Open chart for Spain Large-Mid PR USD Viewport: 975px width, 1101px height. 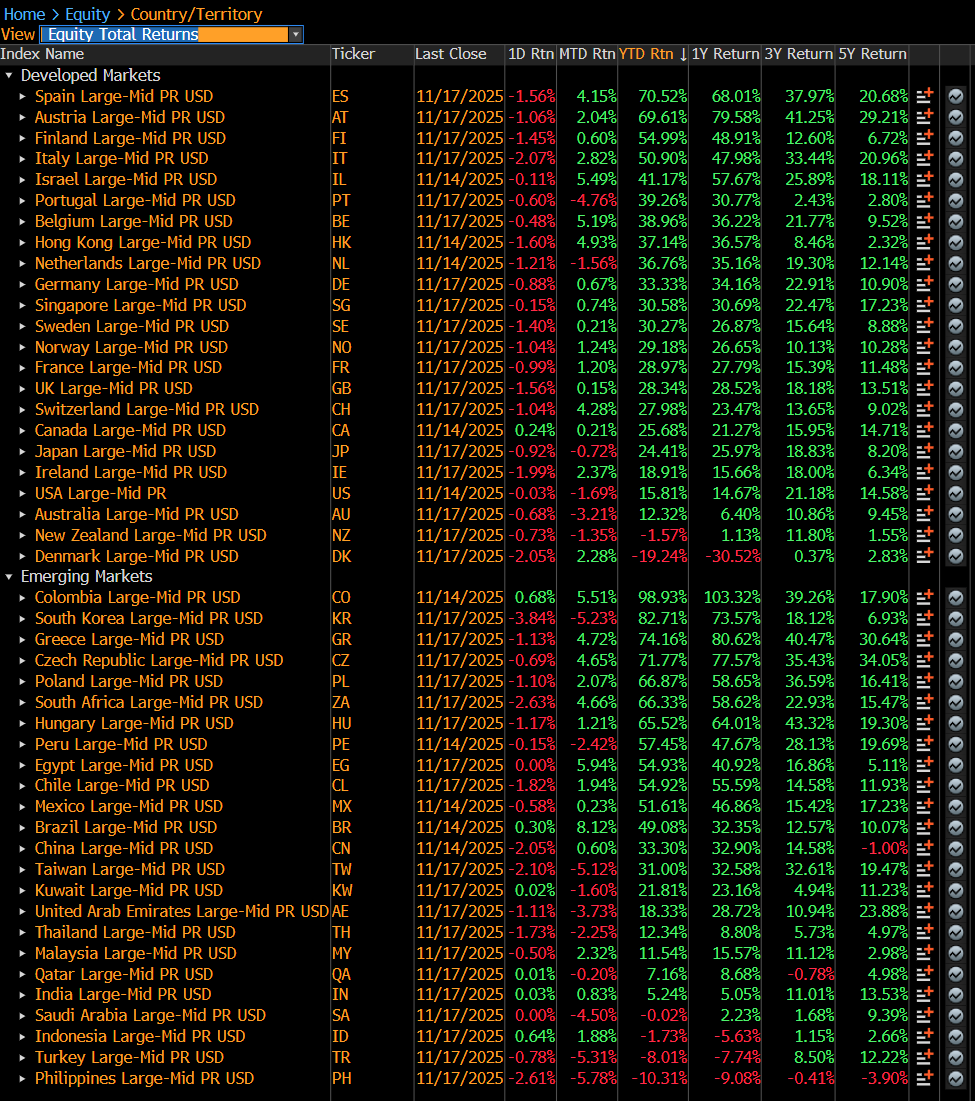[x=956, y=96]
